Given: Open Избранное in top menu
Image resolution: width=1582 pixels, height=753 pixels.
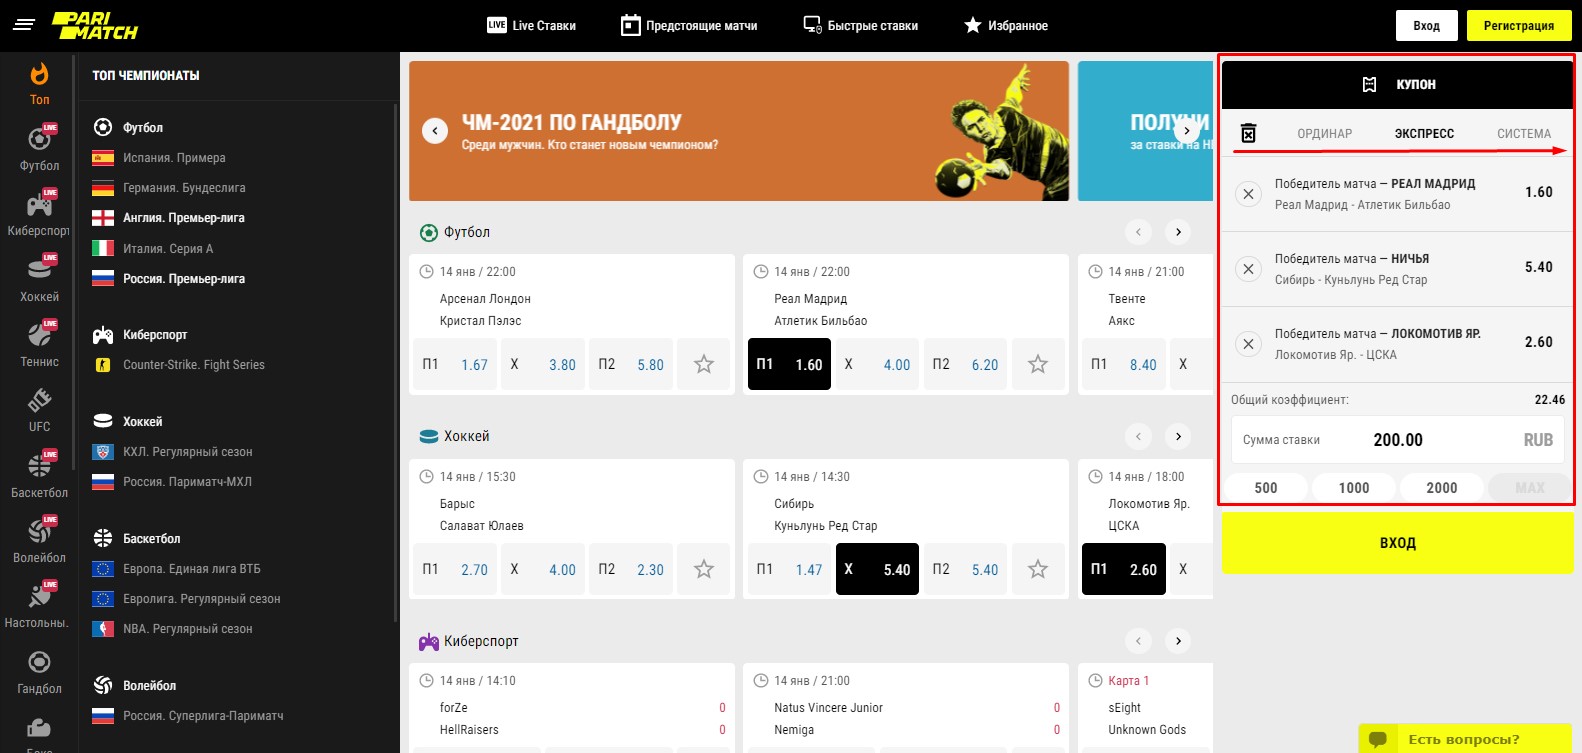Looking at the screenshot, I should [1006, 25].
